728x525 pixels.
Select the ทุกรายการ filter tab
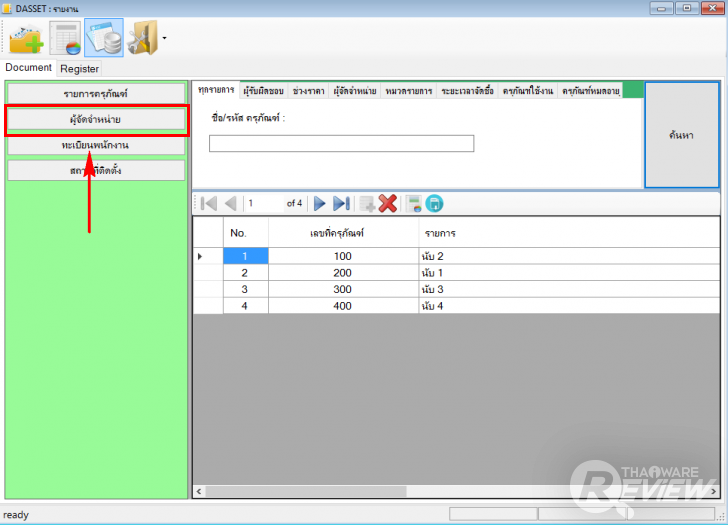[216, 90]
